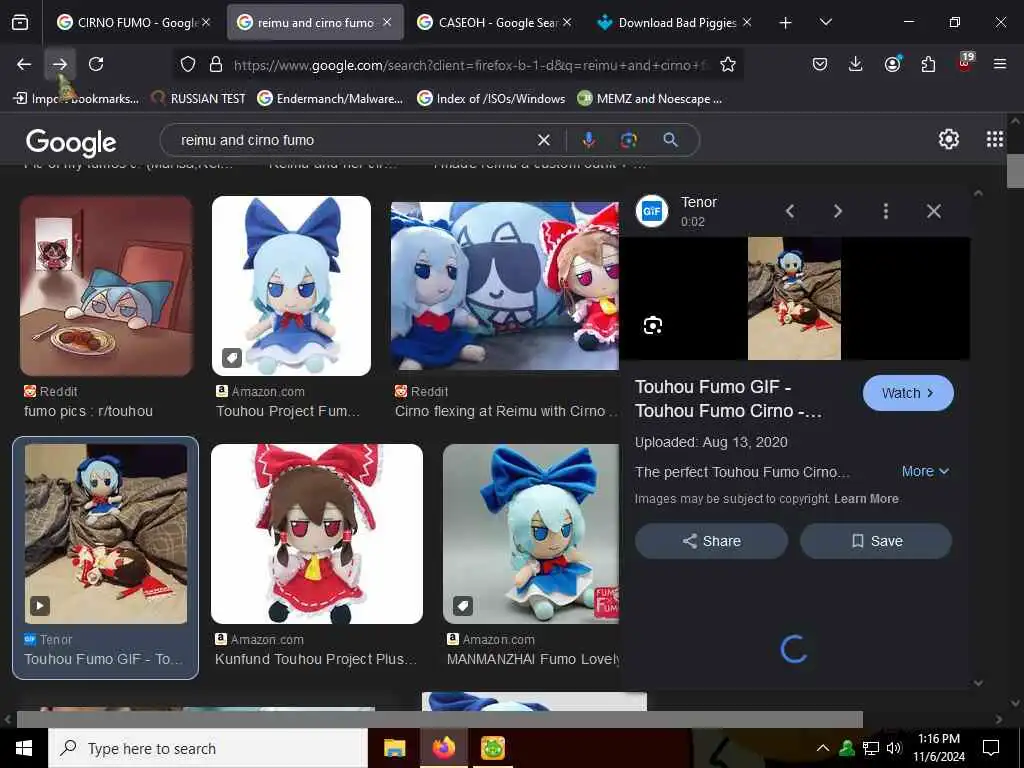Go to Google home via logo
Viewport: 1024px width, 768px height.
click(71, 142)
